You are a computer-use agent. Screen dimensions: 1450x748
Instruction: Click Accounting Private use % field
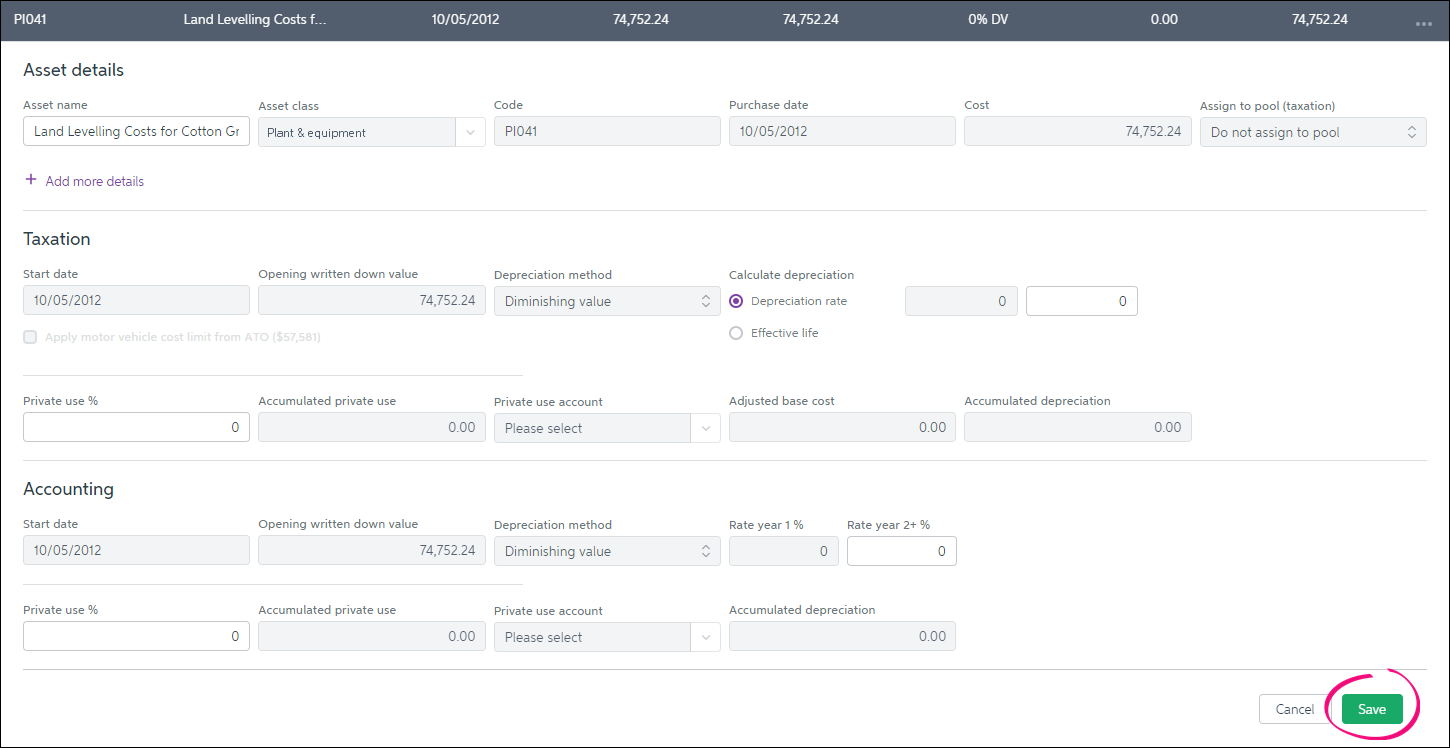point(136,636)
